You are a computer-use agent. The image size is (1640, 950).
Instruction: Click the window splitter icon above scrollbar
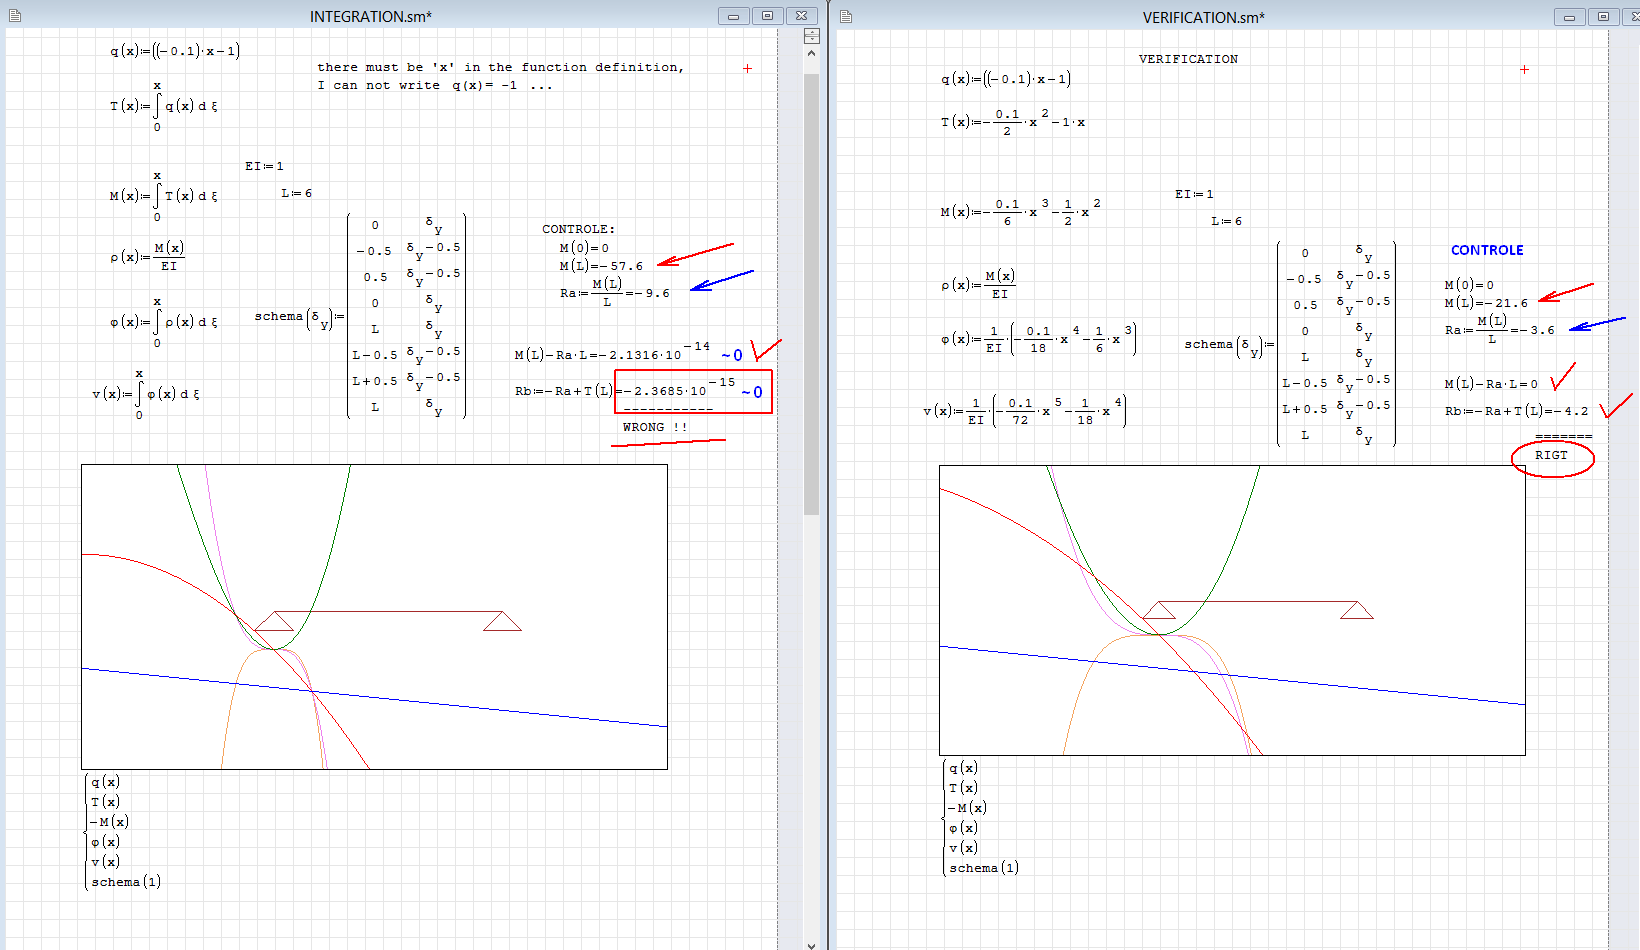pyautogui.click(x=811, y=36)
